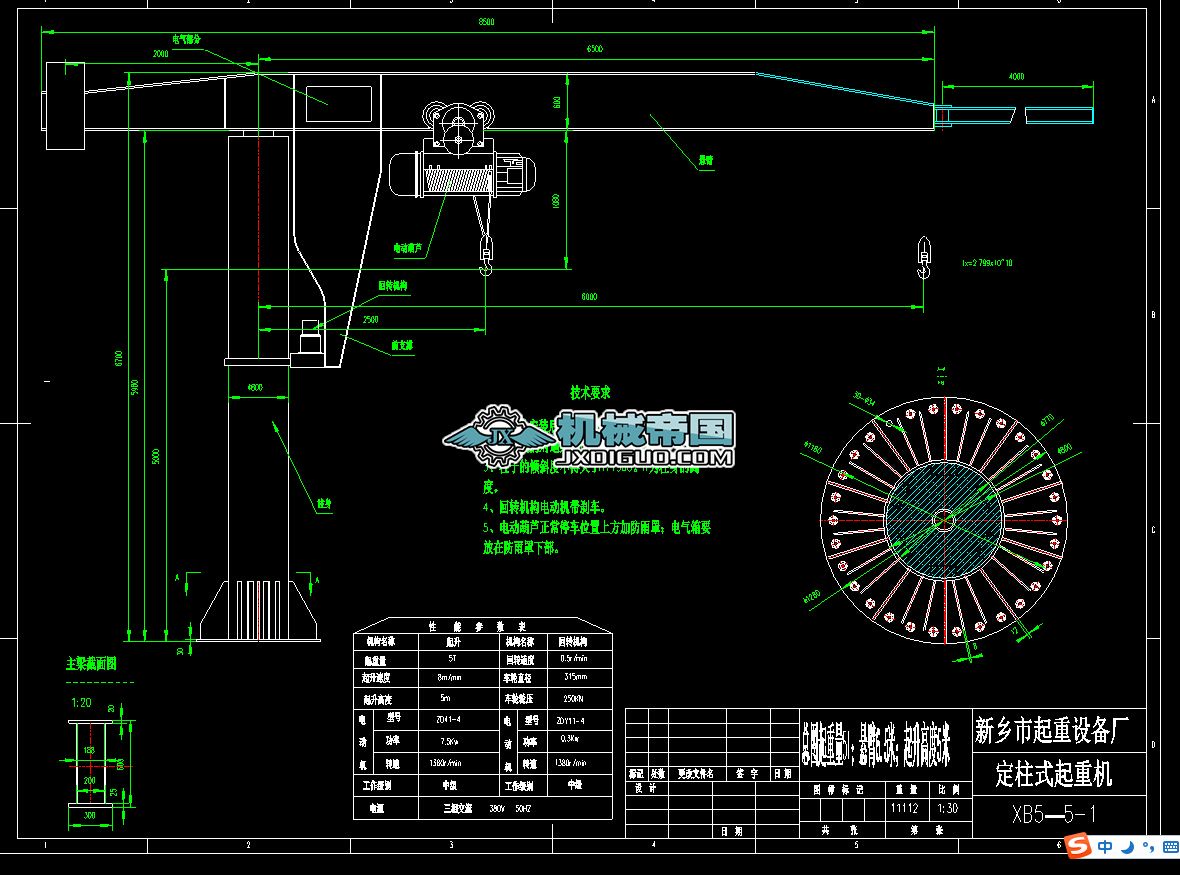
Task: Select drawing number XB5—5-1
Action: tap(1054, 815)
